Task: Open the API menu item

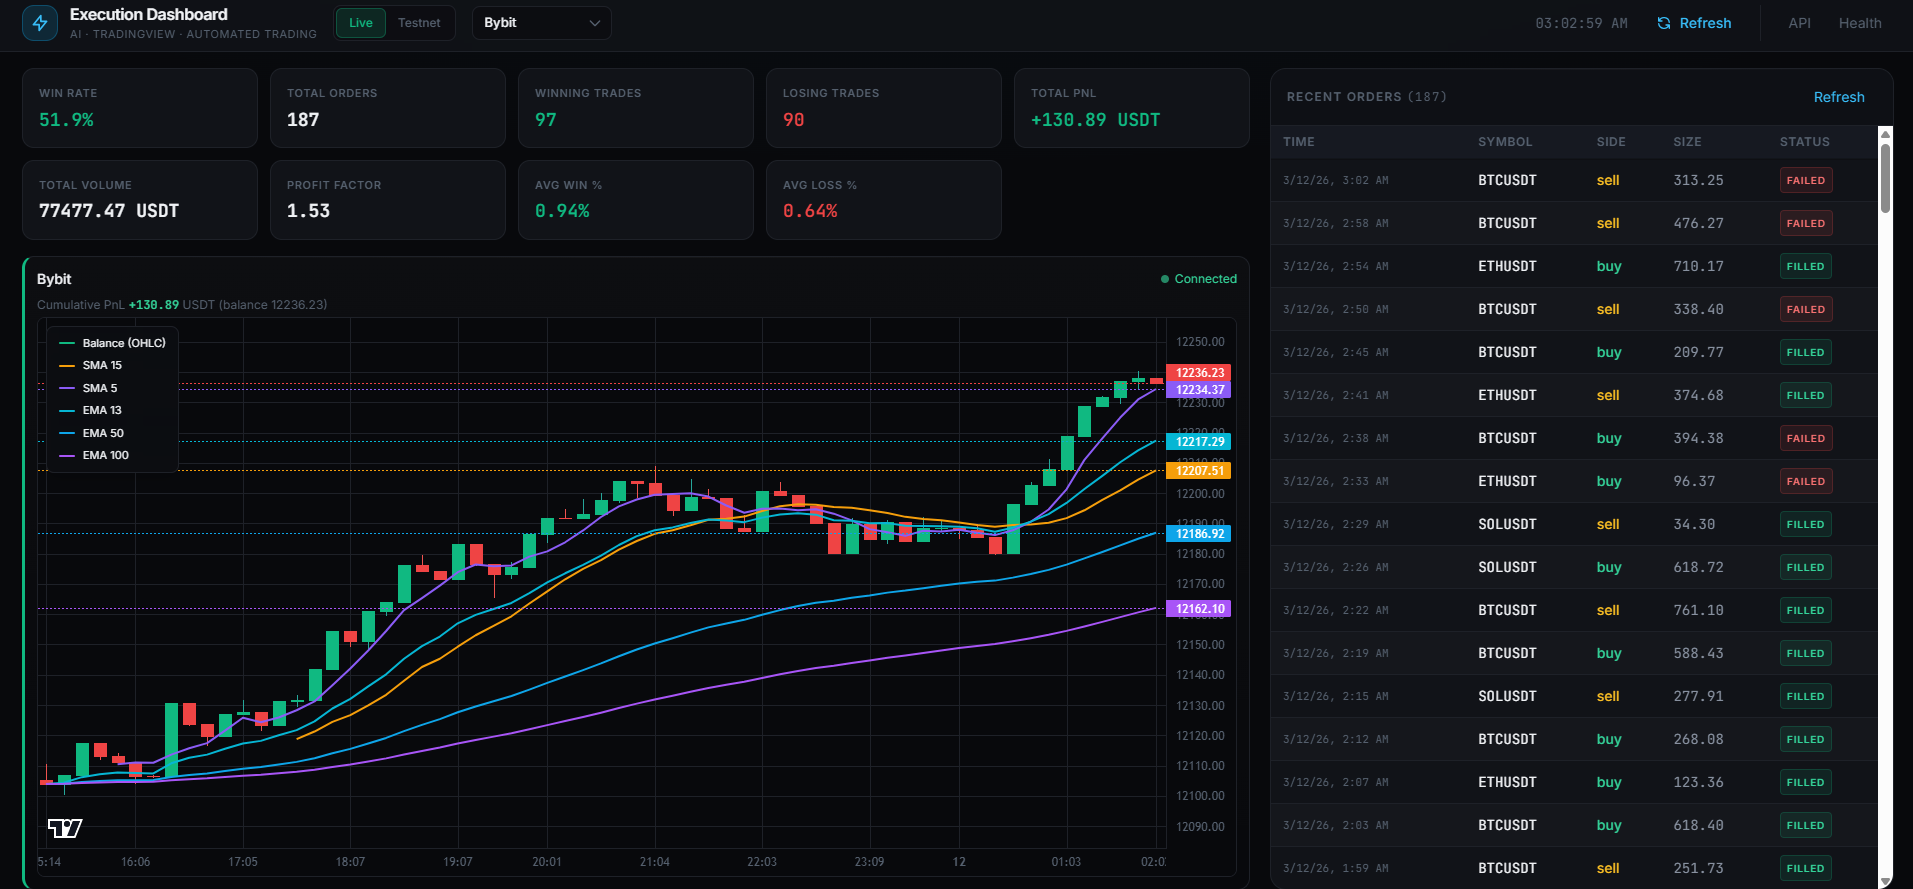Action: (x=1799, y=23)
